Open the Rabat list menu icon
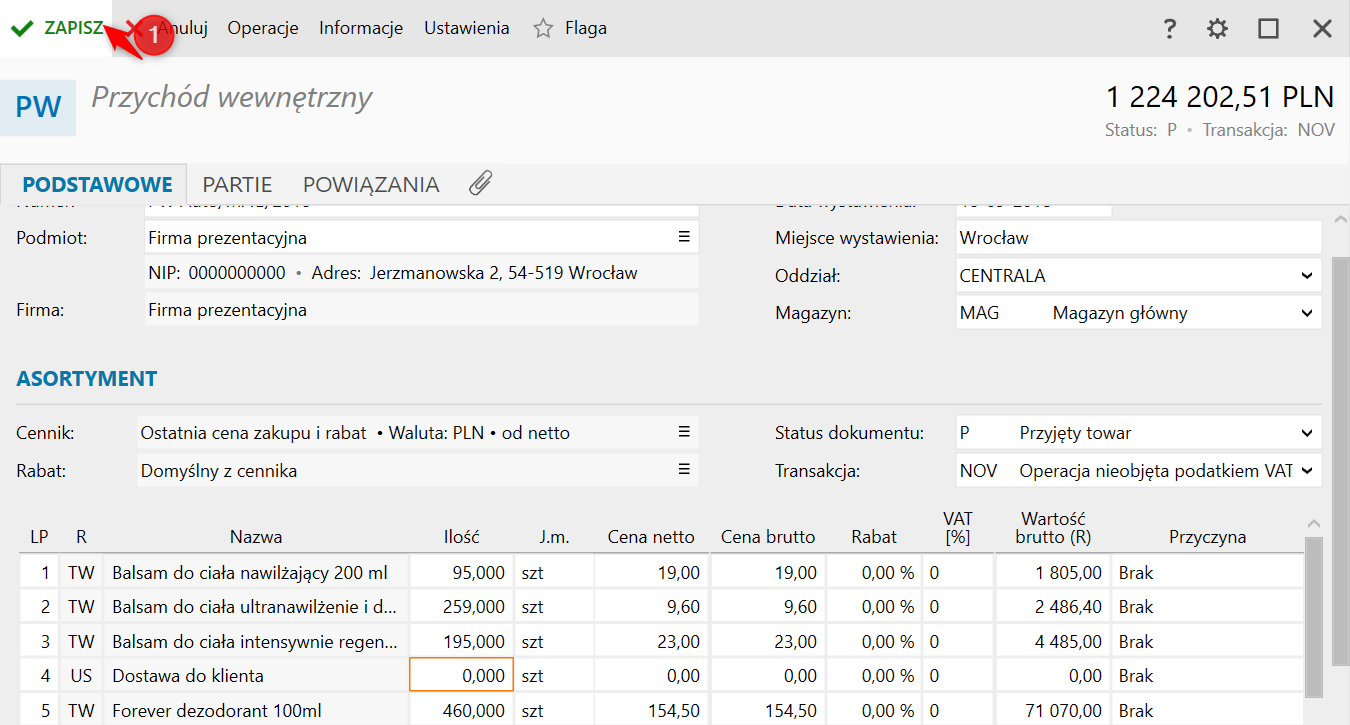This screenshot has height=725, width=1350. (x=684, y=469)
